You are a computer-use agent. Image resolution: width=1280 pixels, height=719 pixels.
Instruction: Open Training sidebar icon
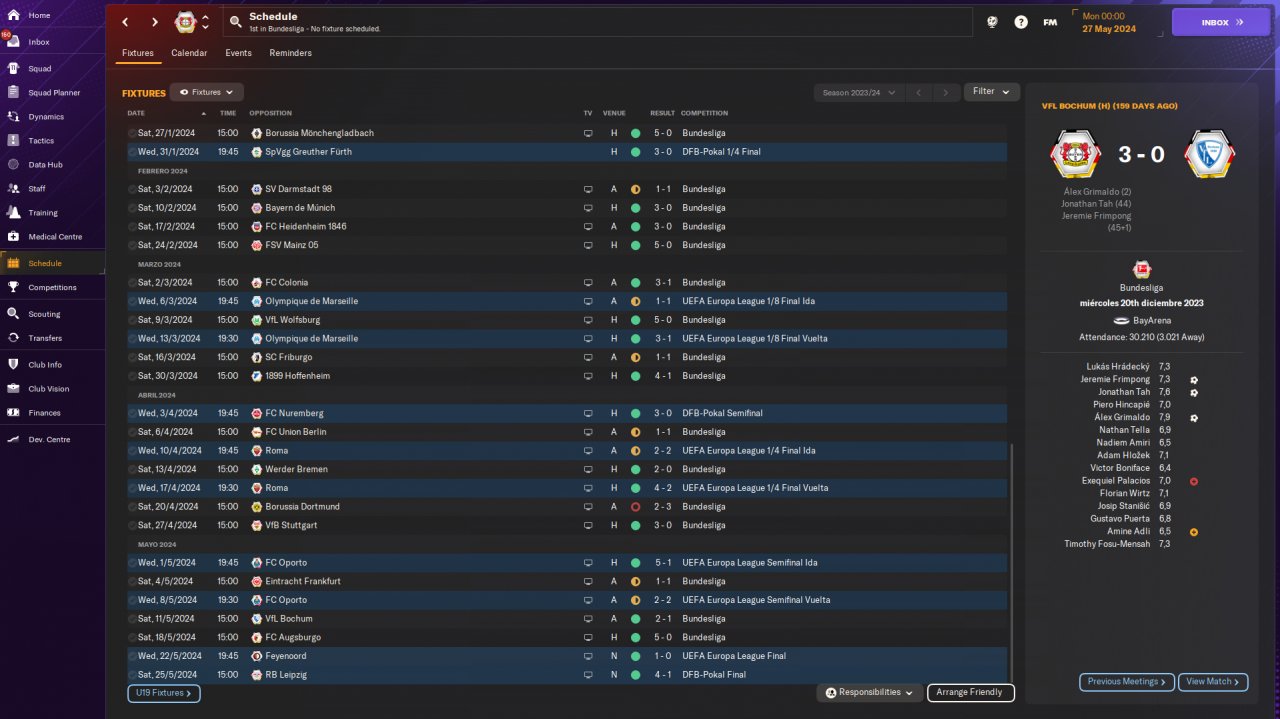pyautogui.click(x=13, y=213)
